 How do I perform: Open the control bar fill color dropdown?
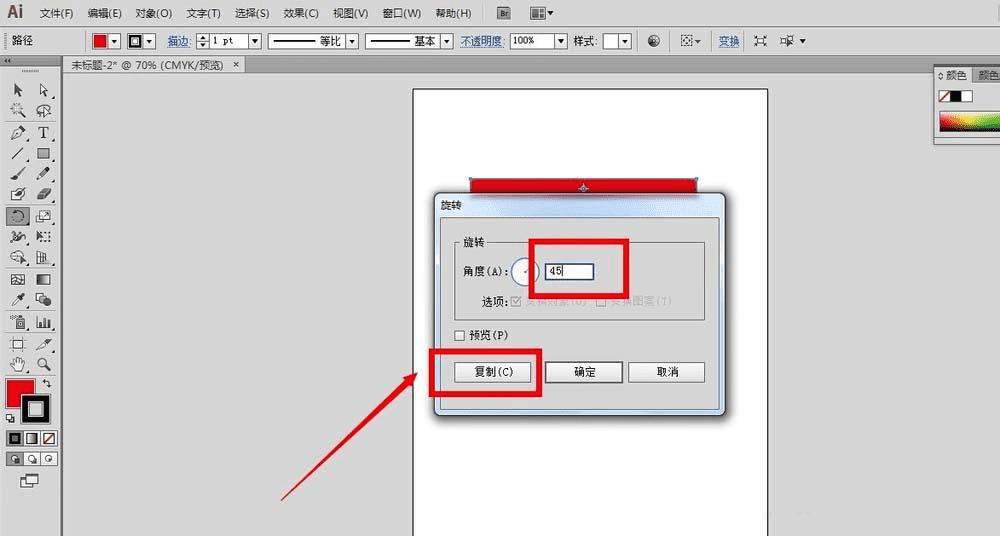[x=114, y=41]
